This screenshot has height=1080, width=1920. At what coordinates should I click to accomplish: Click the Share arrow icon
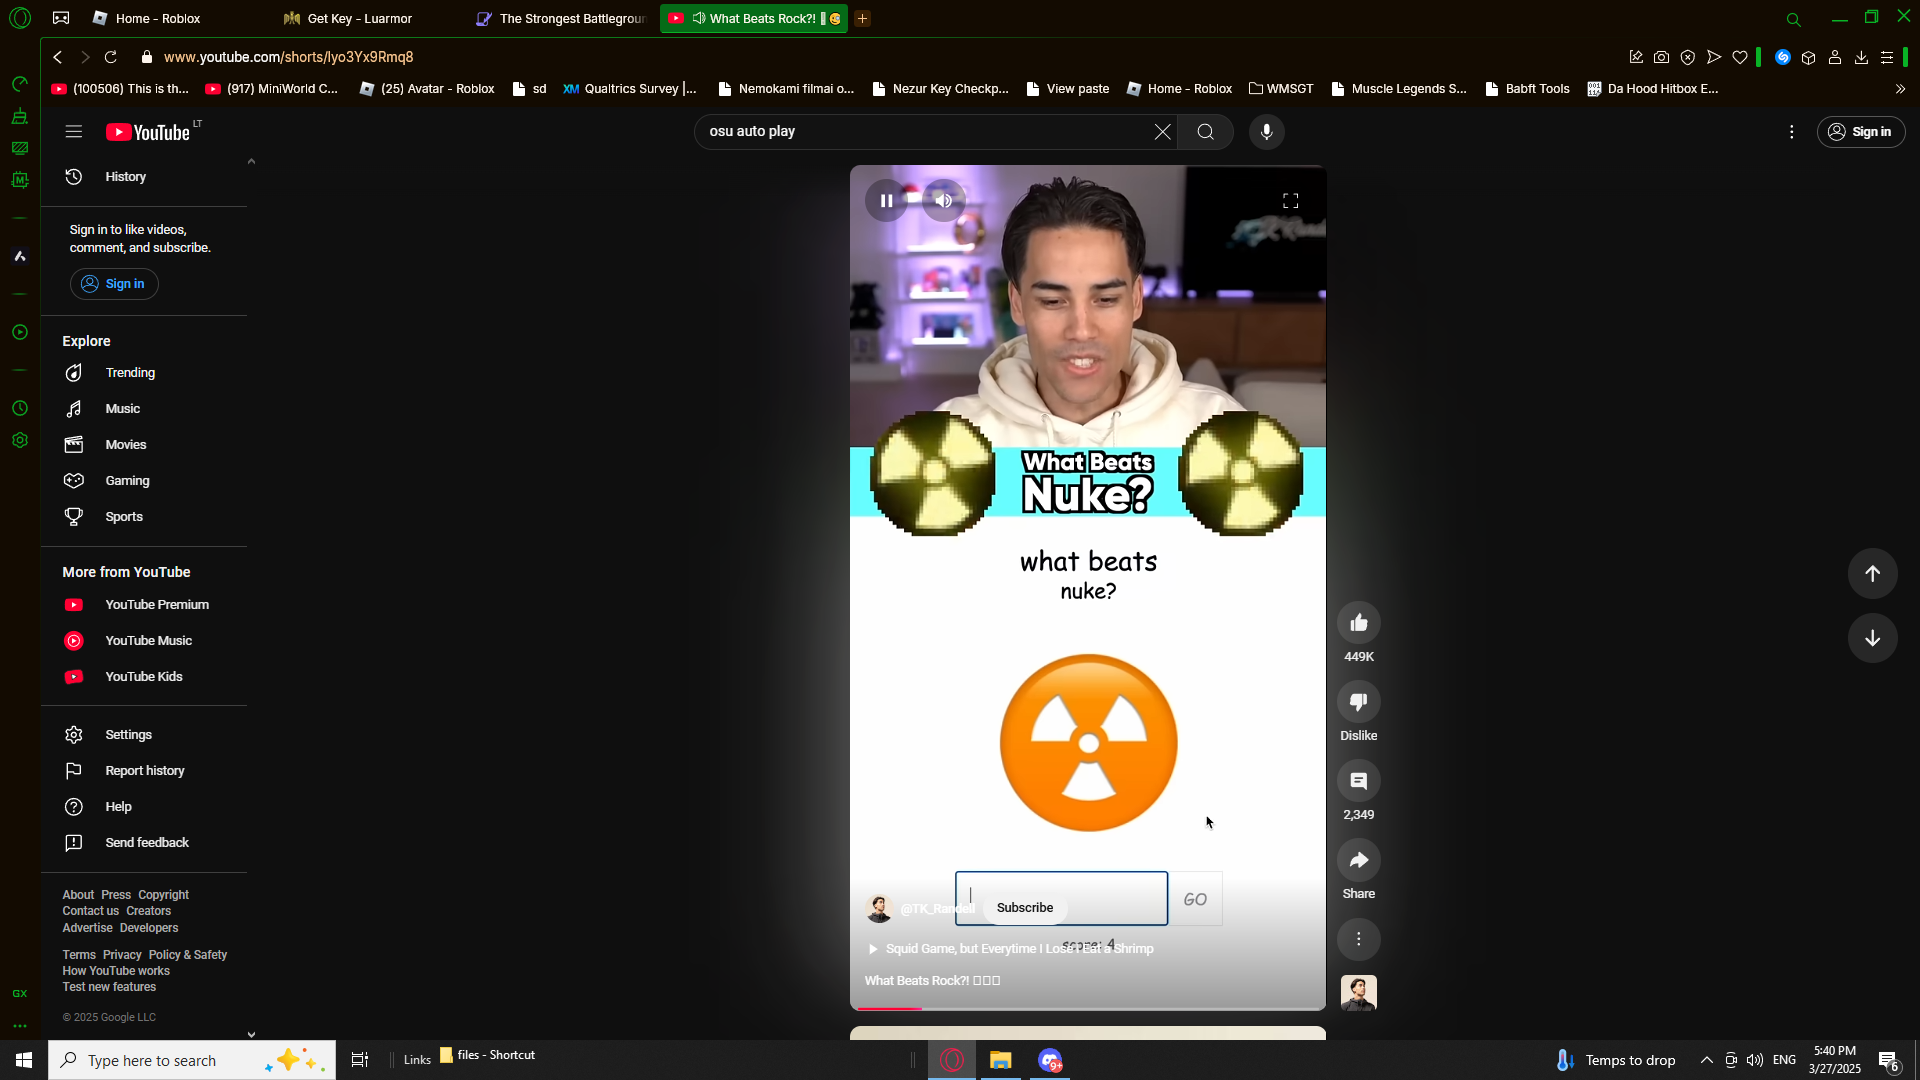tap(1358, 860)
